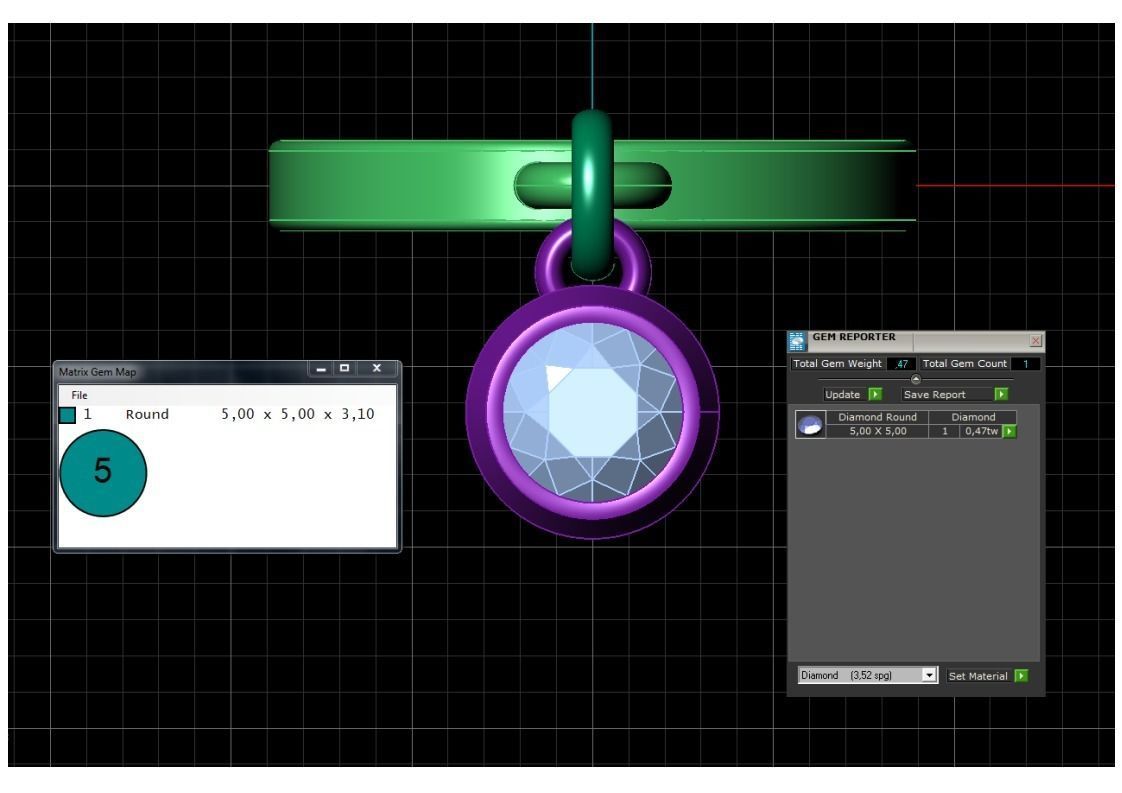Select the teal circle labeled 5
This screenshot has height=793, width=1122.
click(103, 473)
